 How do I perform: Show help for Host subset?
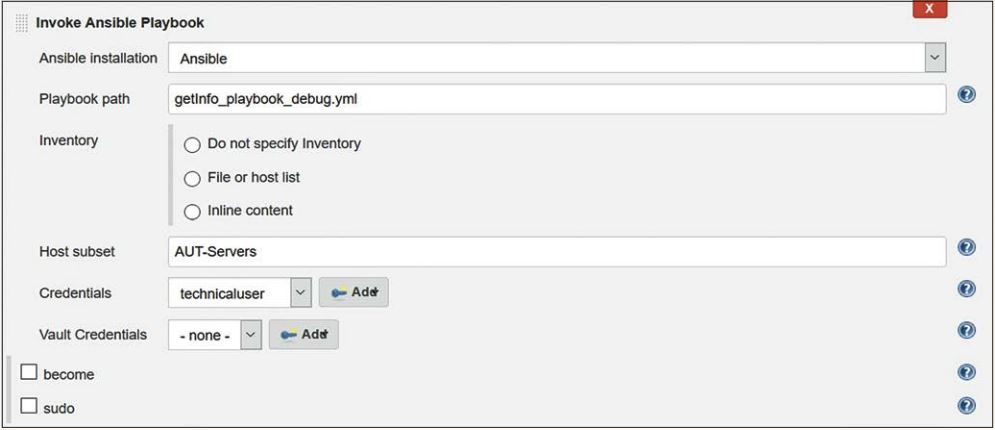click(x=966, y=248)
